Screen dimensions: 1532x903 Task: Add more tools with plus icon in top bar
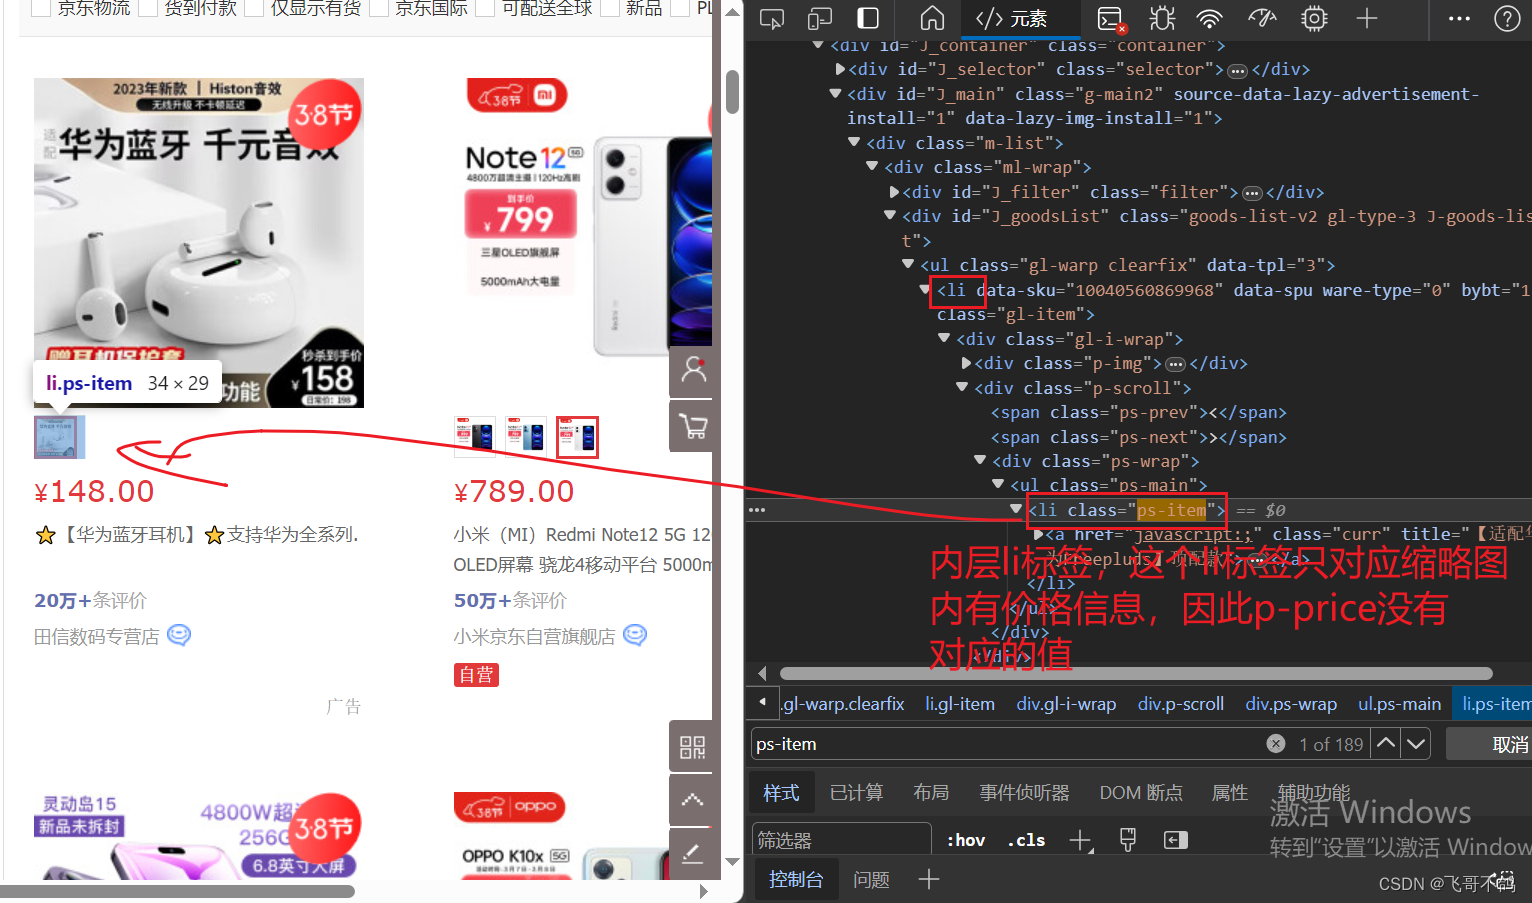[x=1367, y=18]
